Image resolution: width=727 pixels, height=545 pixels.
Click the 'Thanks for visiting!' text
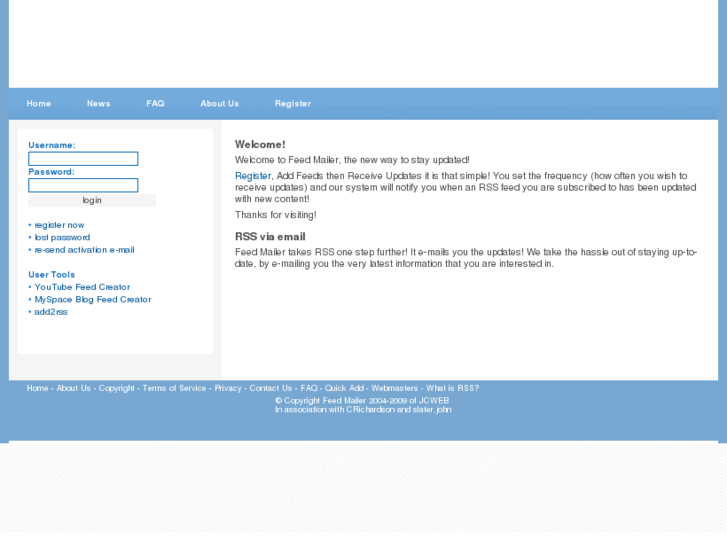click(275, 215)
